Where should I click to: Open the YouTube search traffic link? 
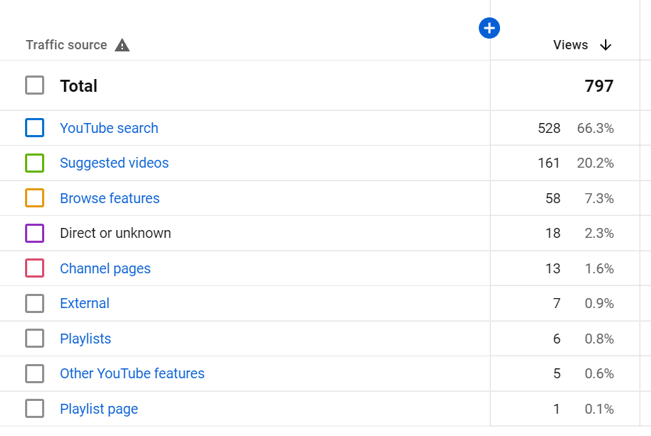point(109,128)
